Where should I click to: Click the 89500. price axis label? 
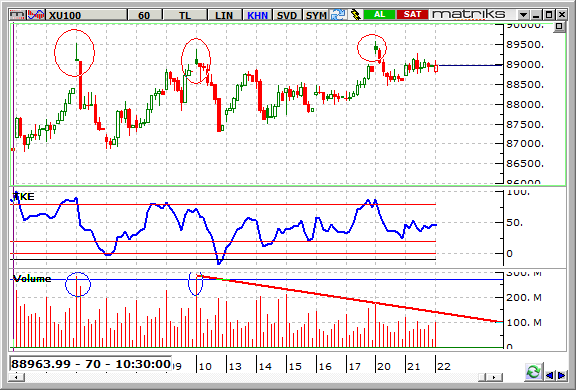[525, 44]
